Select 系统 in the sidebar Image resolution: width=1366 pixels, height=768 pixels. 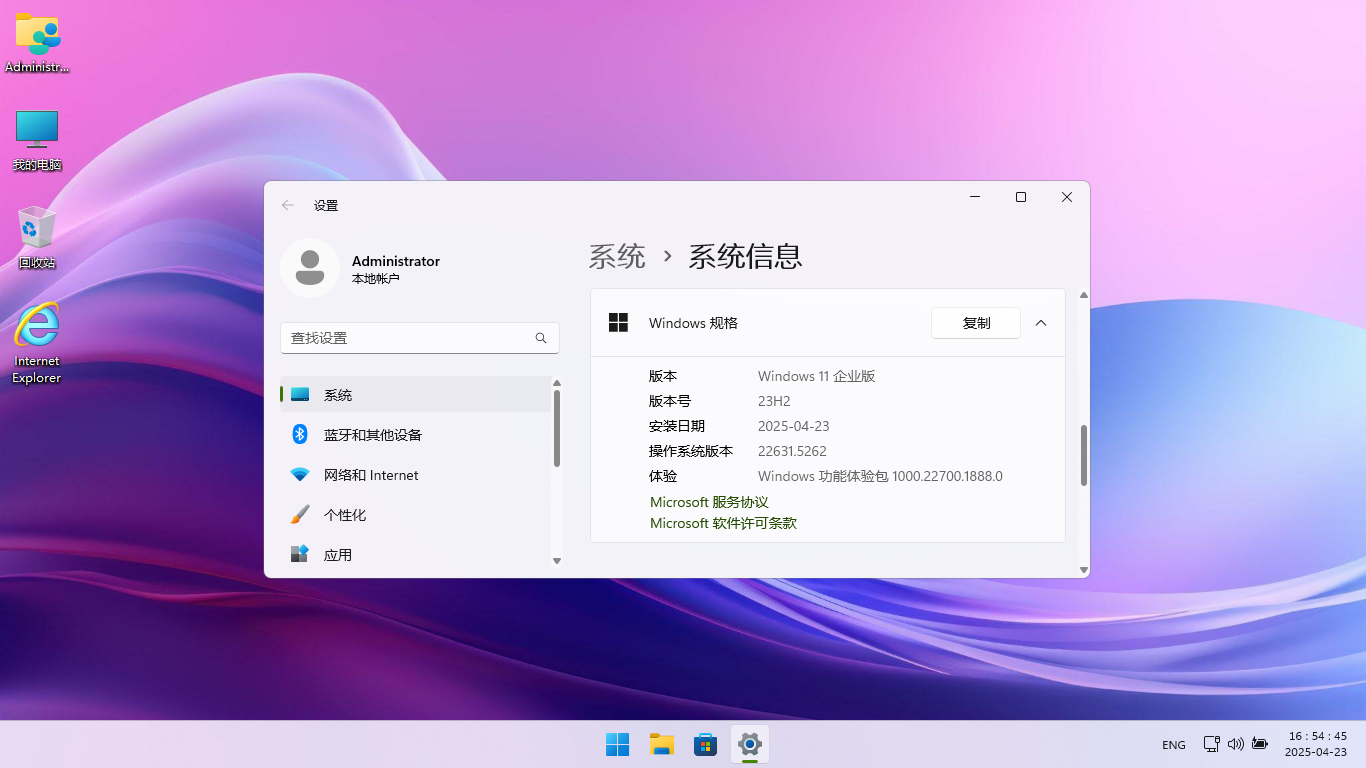[x=415, y=395]
